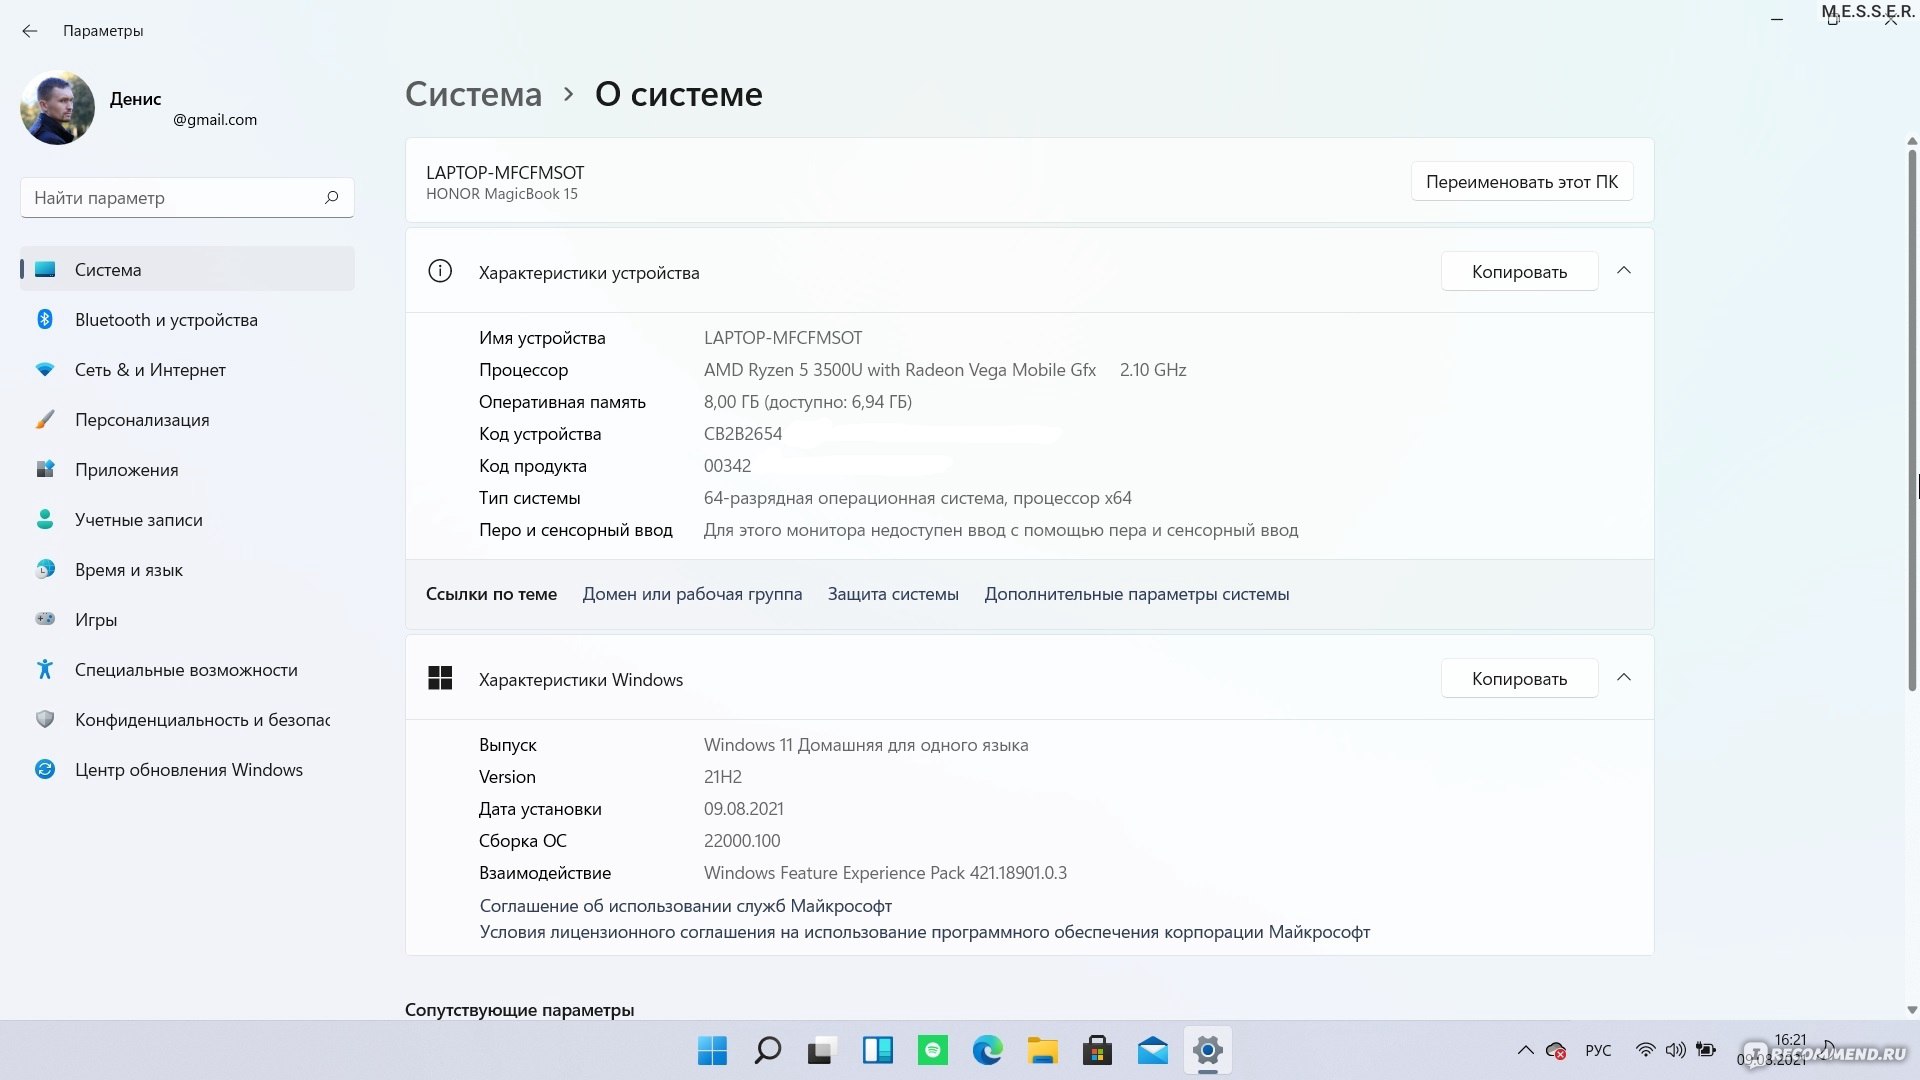Open Домен или рабочая группа link

(692, 594)
